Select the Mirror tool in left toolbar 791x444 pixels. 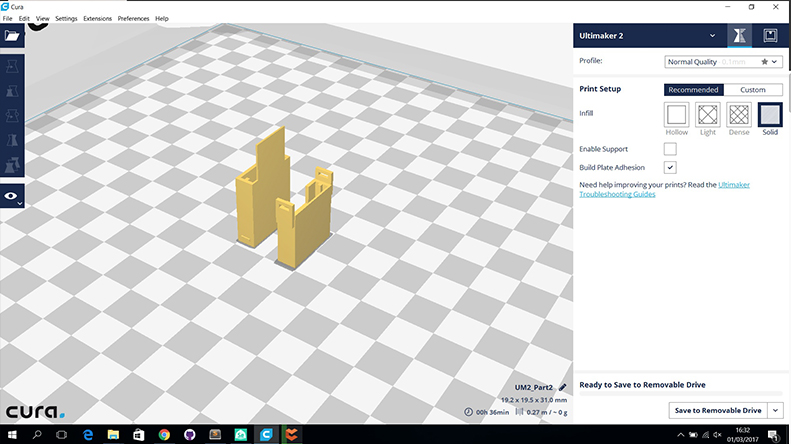tap(12, 140)
